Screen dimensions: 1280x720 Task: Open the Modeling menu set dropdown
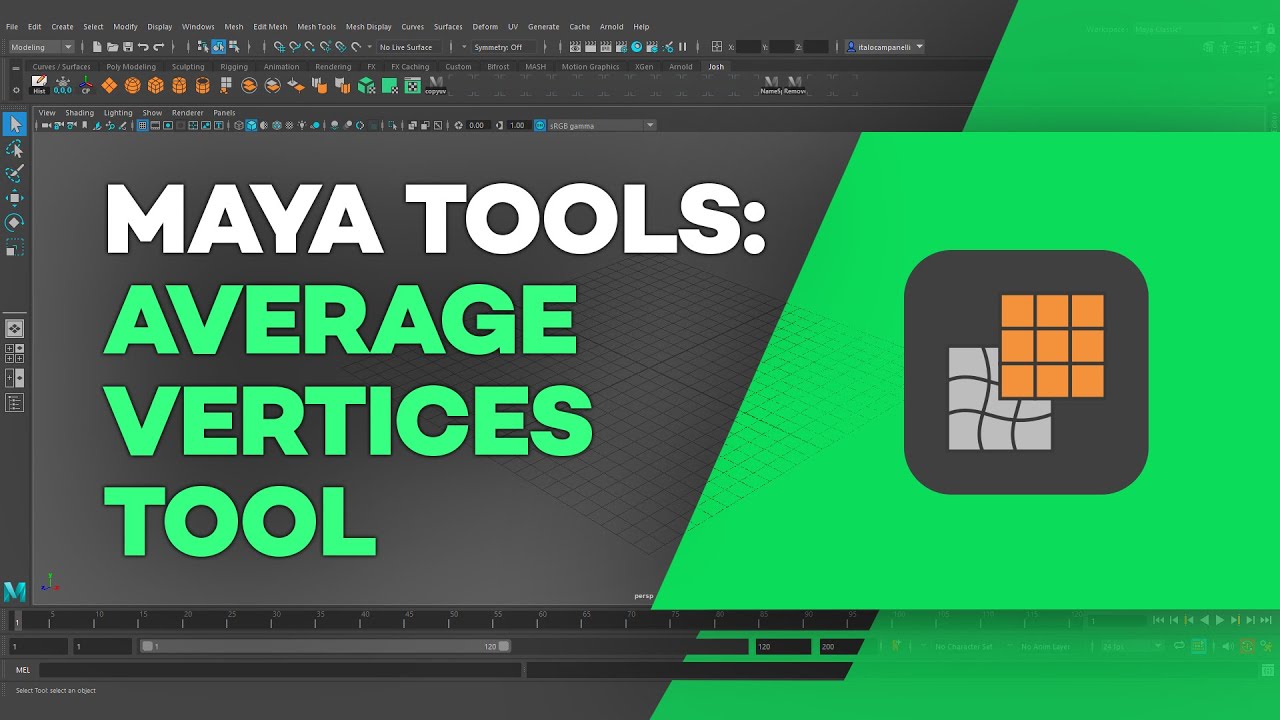41,47
